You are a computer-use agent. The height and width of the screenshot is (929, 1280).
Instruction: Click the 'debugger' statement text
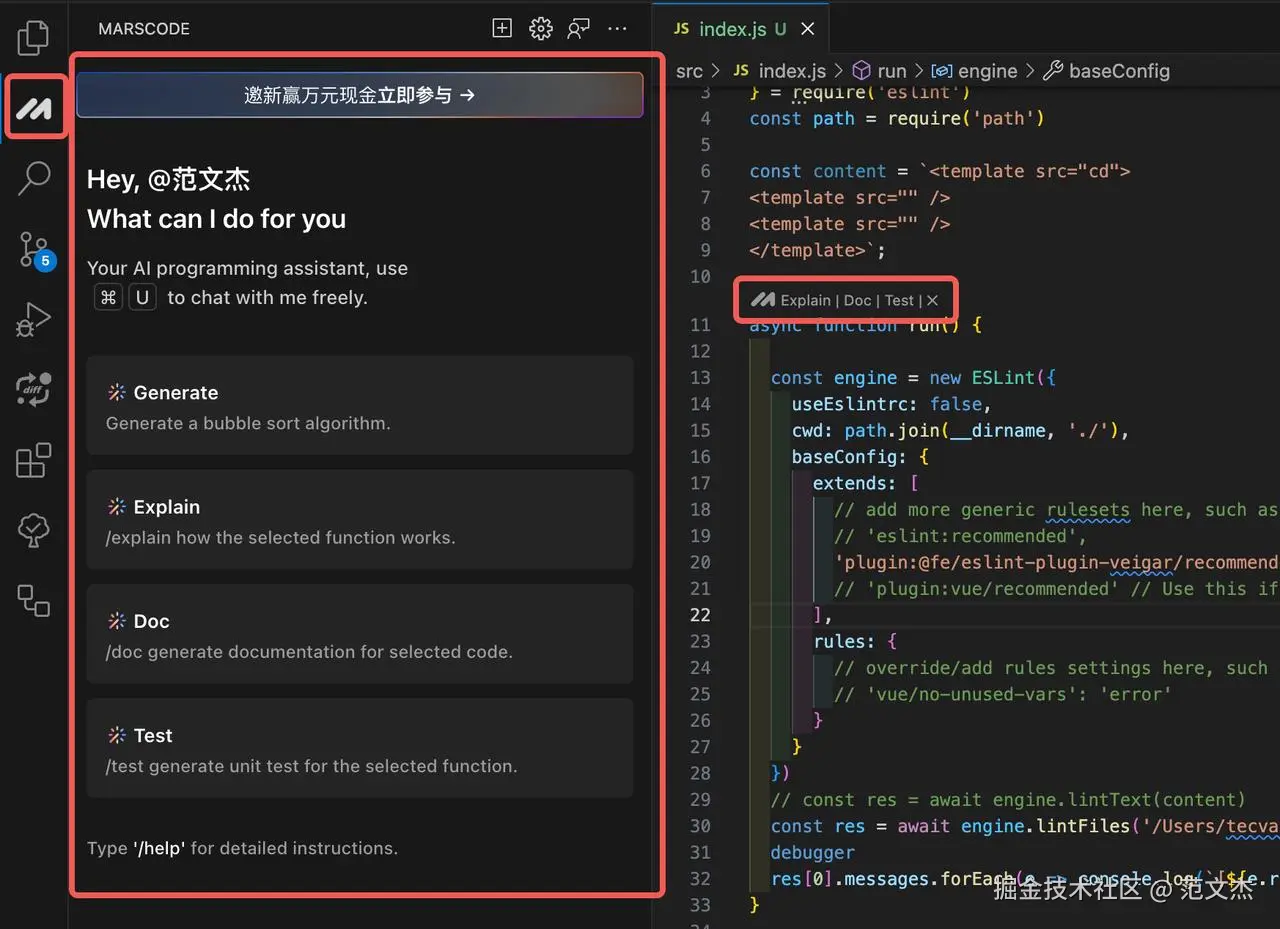tap(812, 852)
